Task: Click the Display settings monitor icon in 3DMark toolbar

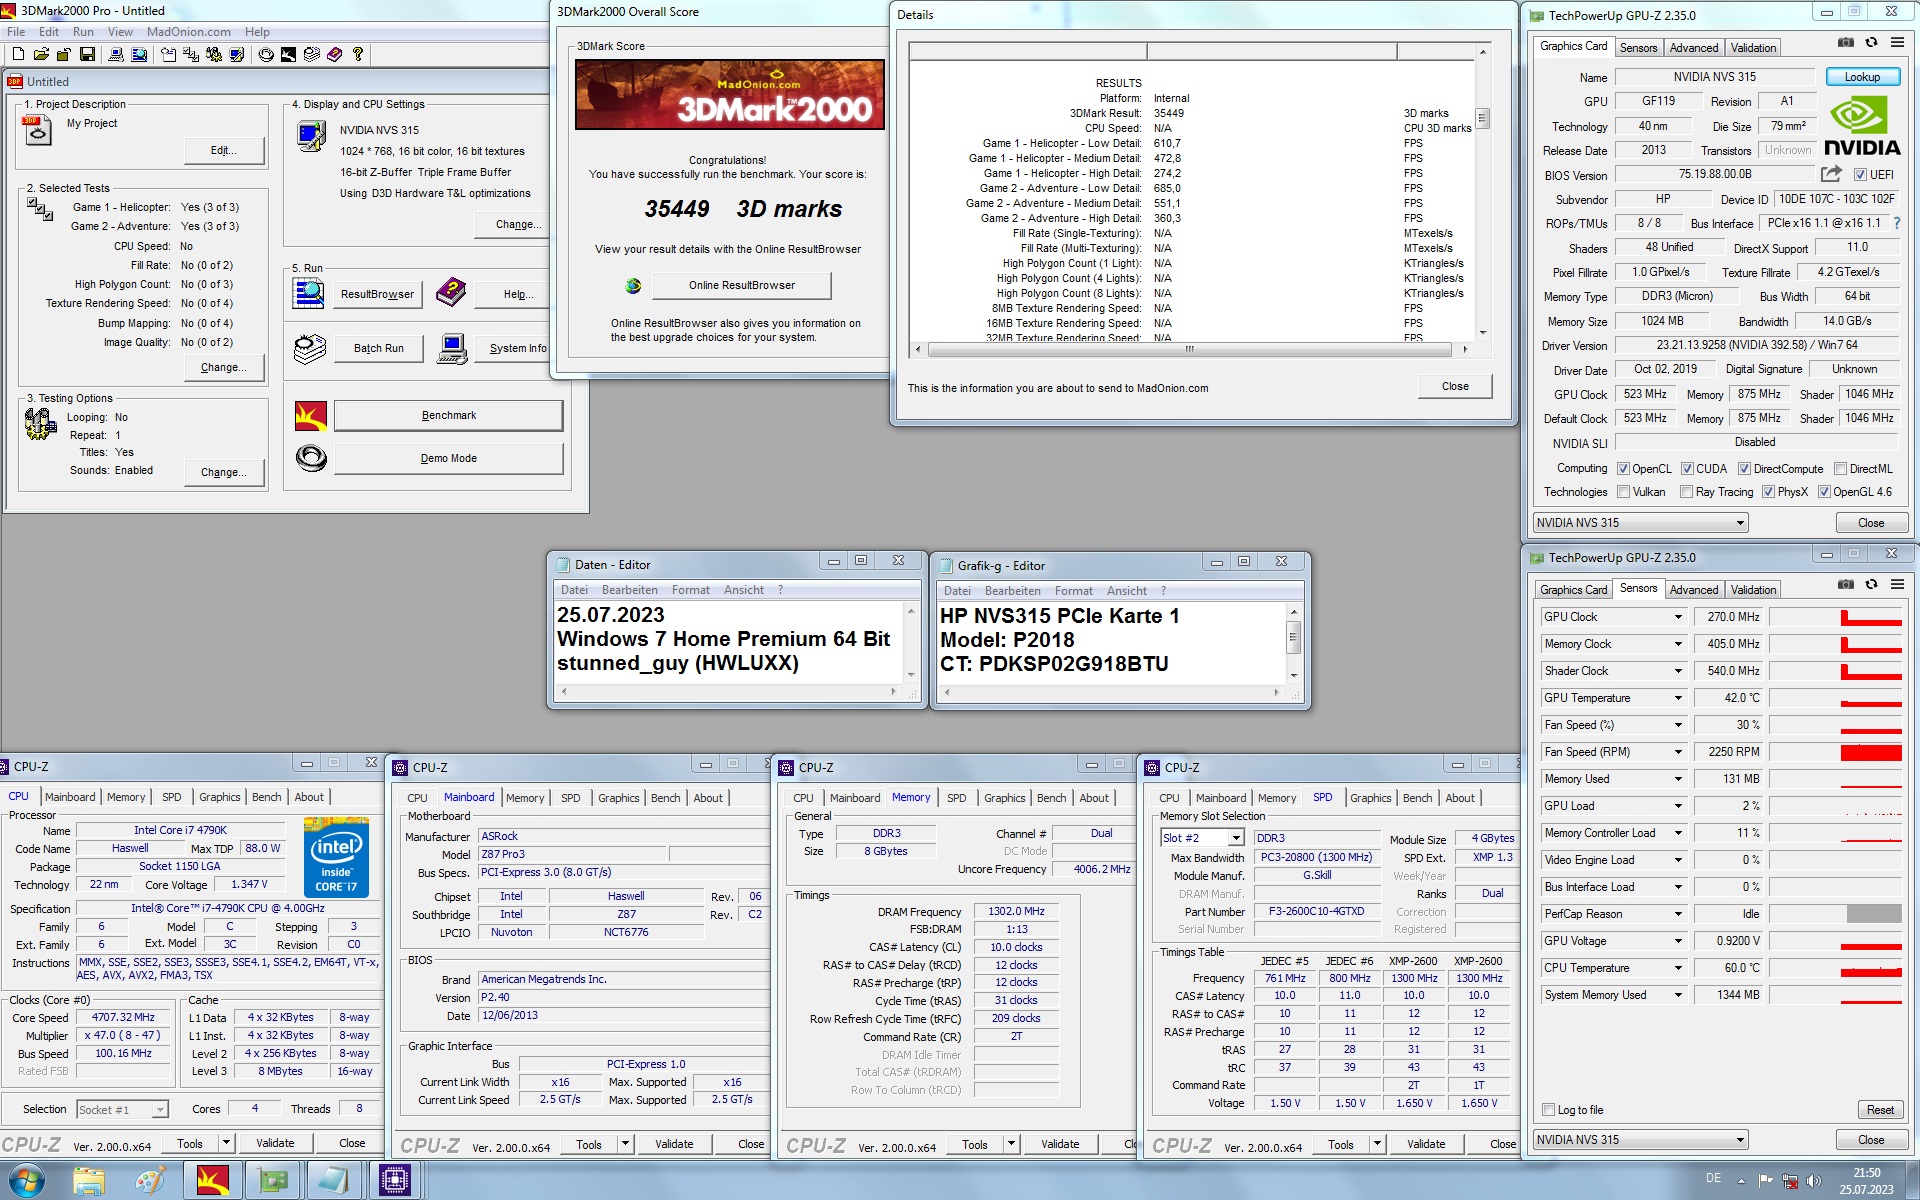Action: (x=237, y=54)
